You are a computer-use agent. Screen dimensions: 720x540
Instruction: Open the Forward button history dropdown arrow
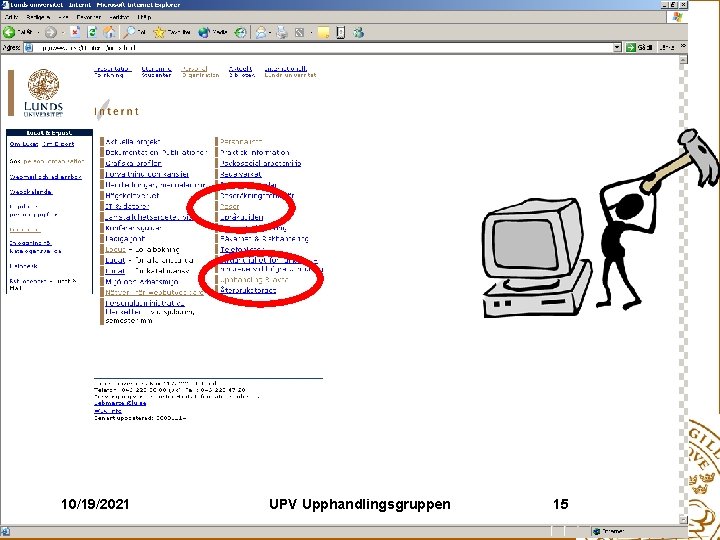pos(62,33)
